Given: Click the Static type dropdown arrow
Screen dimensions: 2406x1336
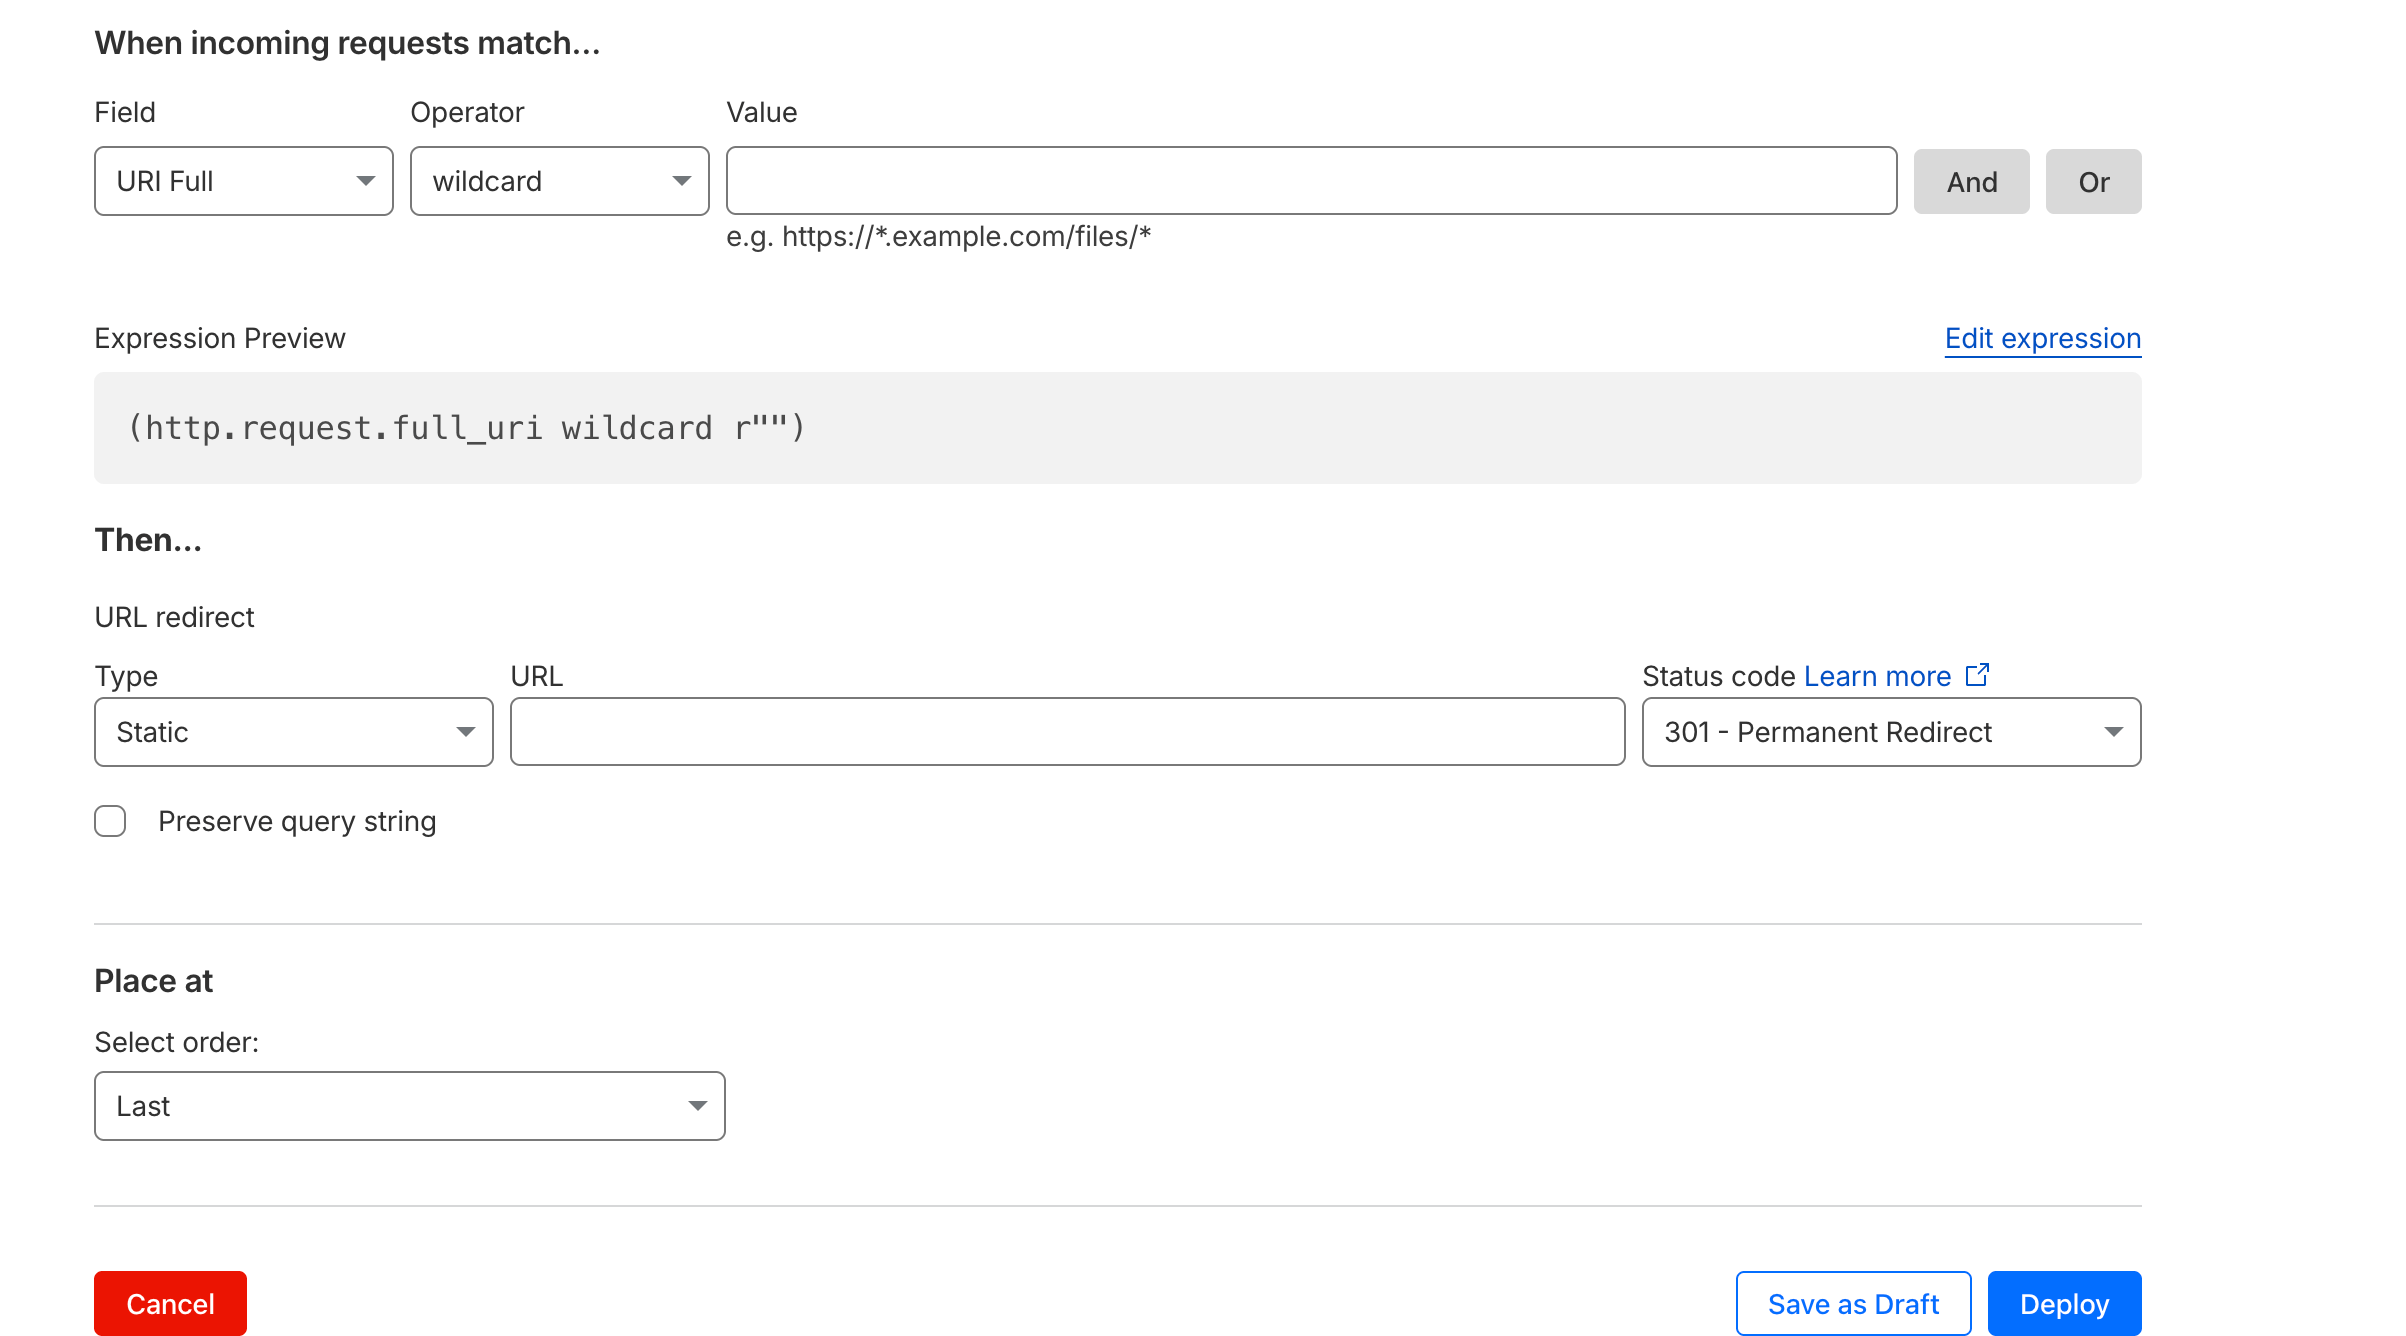Looking at the screenshot, I should (466, 732).
